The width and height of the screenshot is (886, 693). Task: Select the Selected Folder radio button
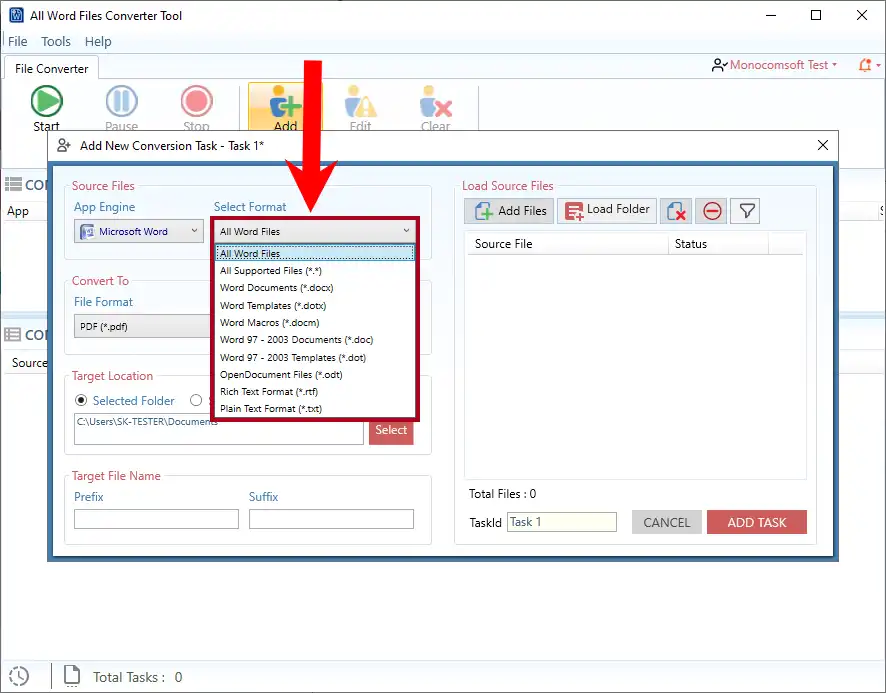click(x=81, y=400)
